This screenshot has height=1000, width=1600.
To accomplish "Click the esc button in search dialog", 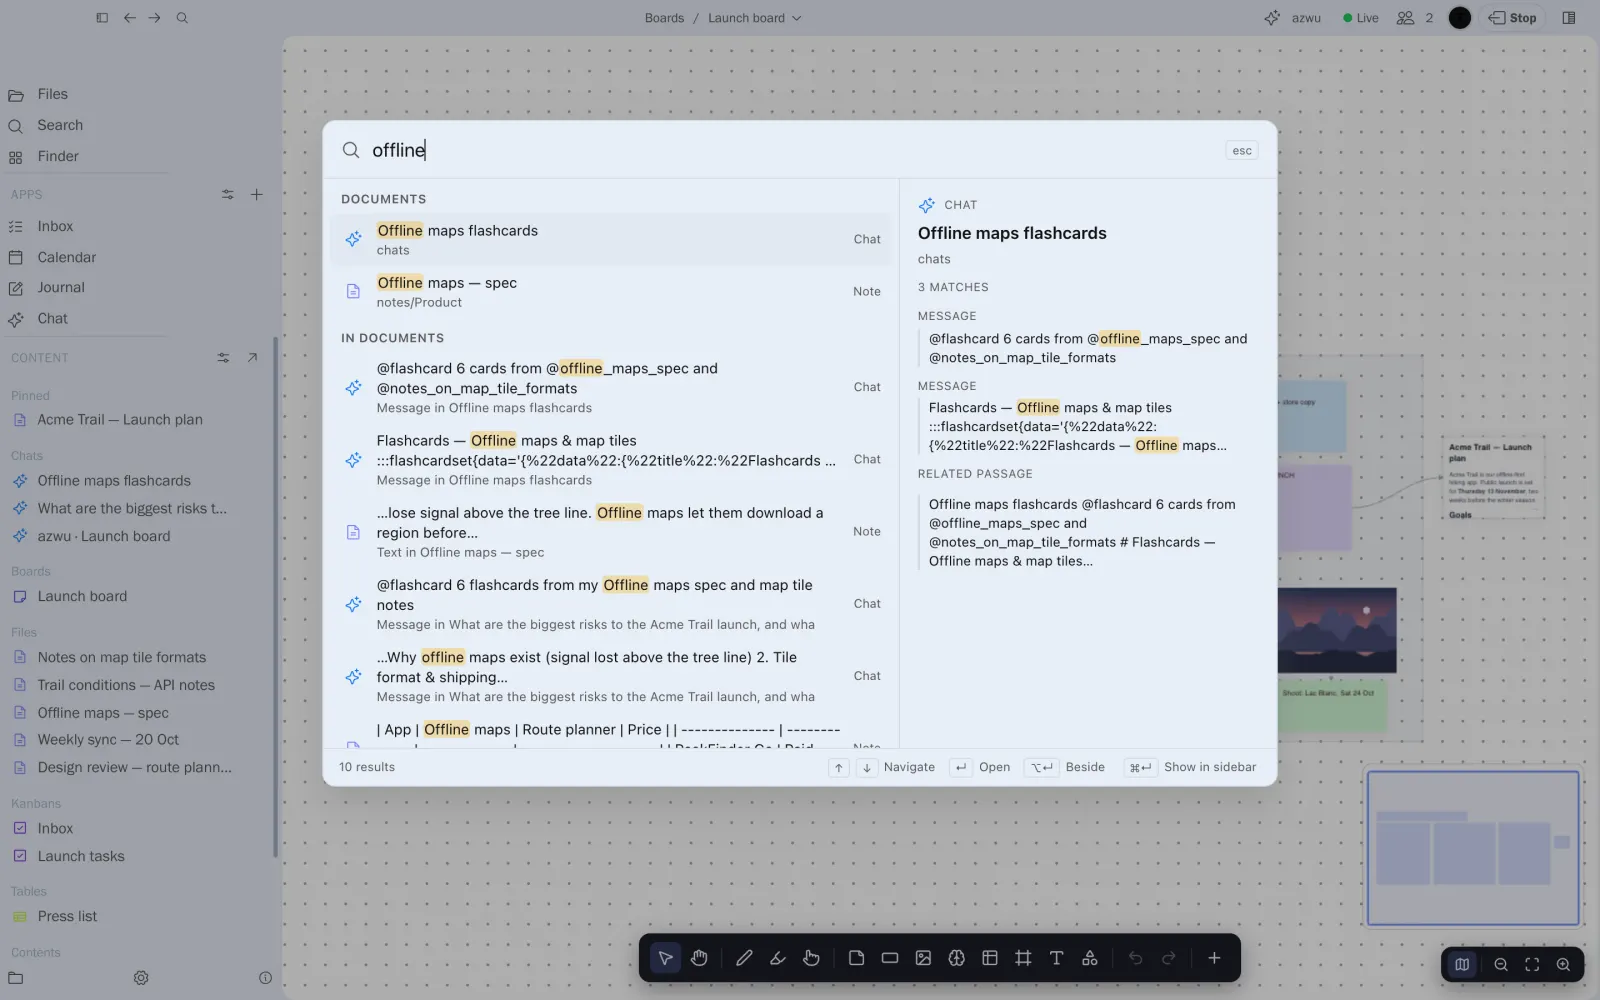I will [x=1242, y=150].
